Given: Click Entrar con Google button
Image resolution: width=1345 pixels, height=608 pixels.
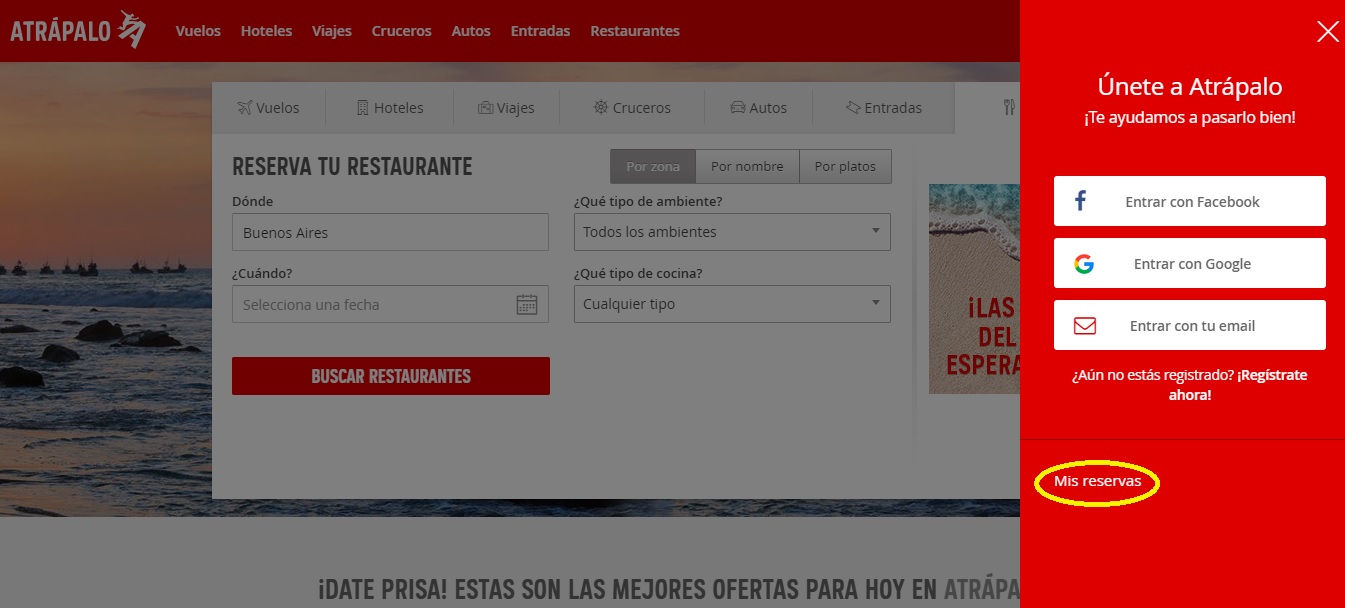Looking at the screenshot, I should pos(1190,264).
